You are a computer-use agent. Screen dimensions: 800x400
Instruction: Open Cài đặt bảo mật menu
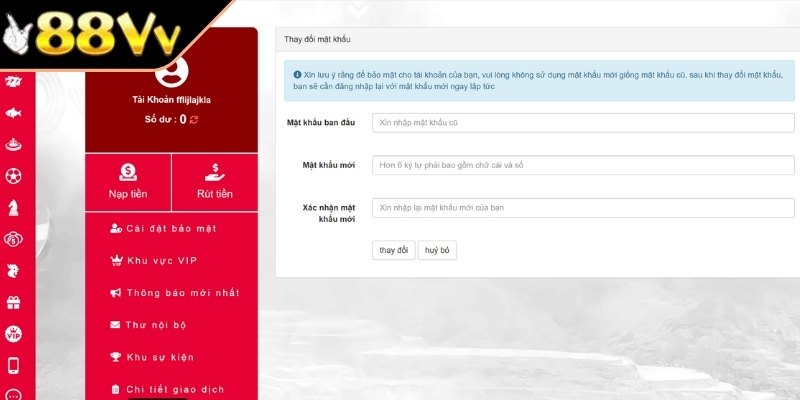pyautogui.click(x=164, y=229)
